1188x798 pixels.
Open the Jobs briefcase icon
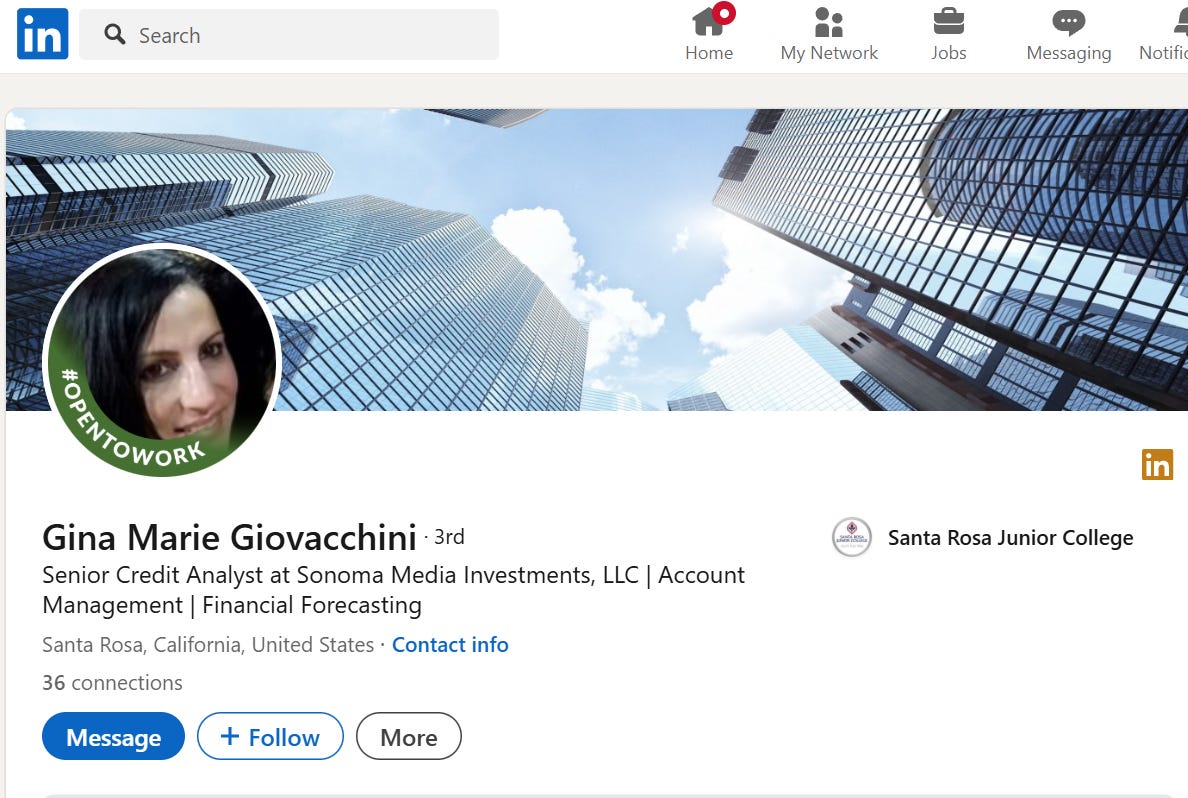point(949,21)
